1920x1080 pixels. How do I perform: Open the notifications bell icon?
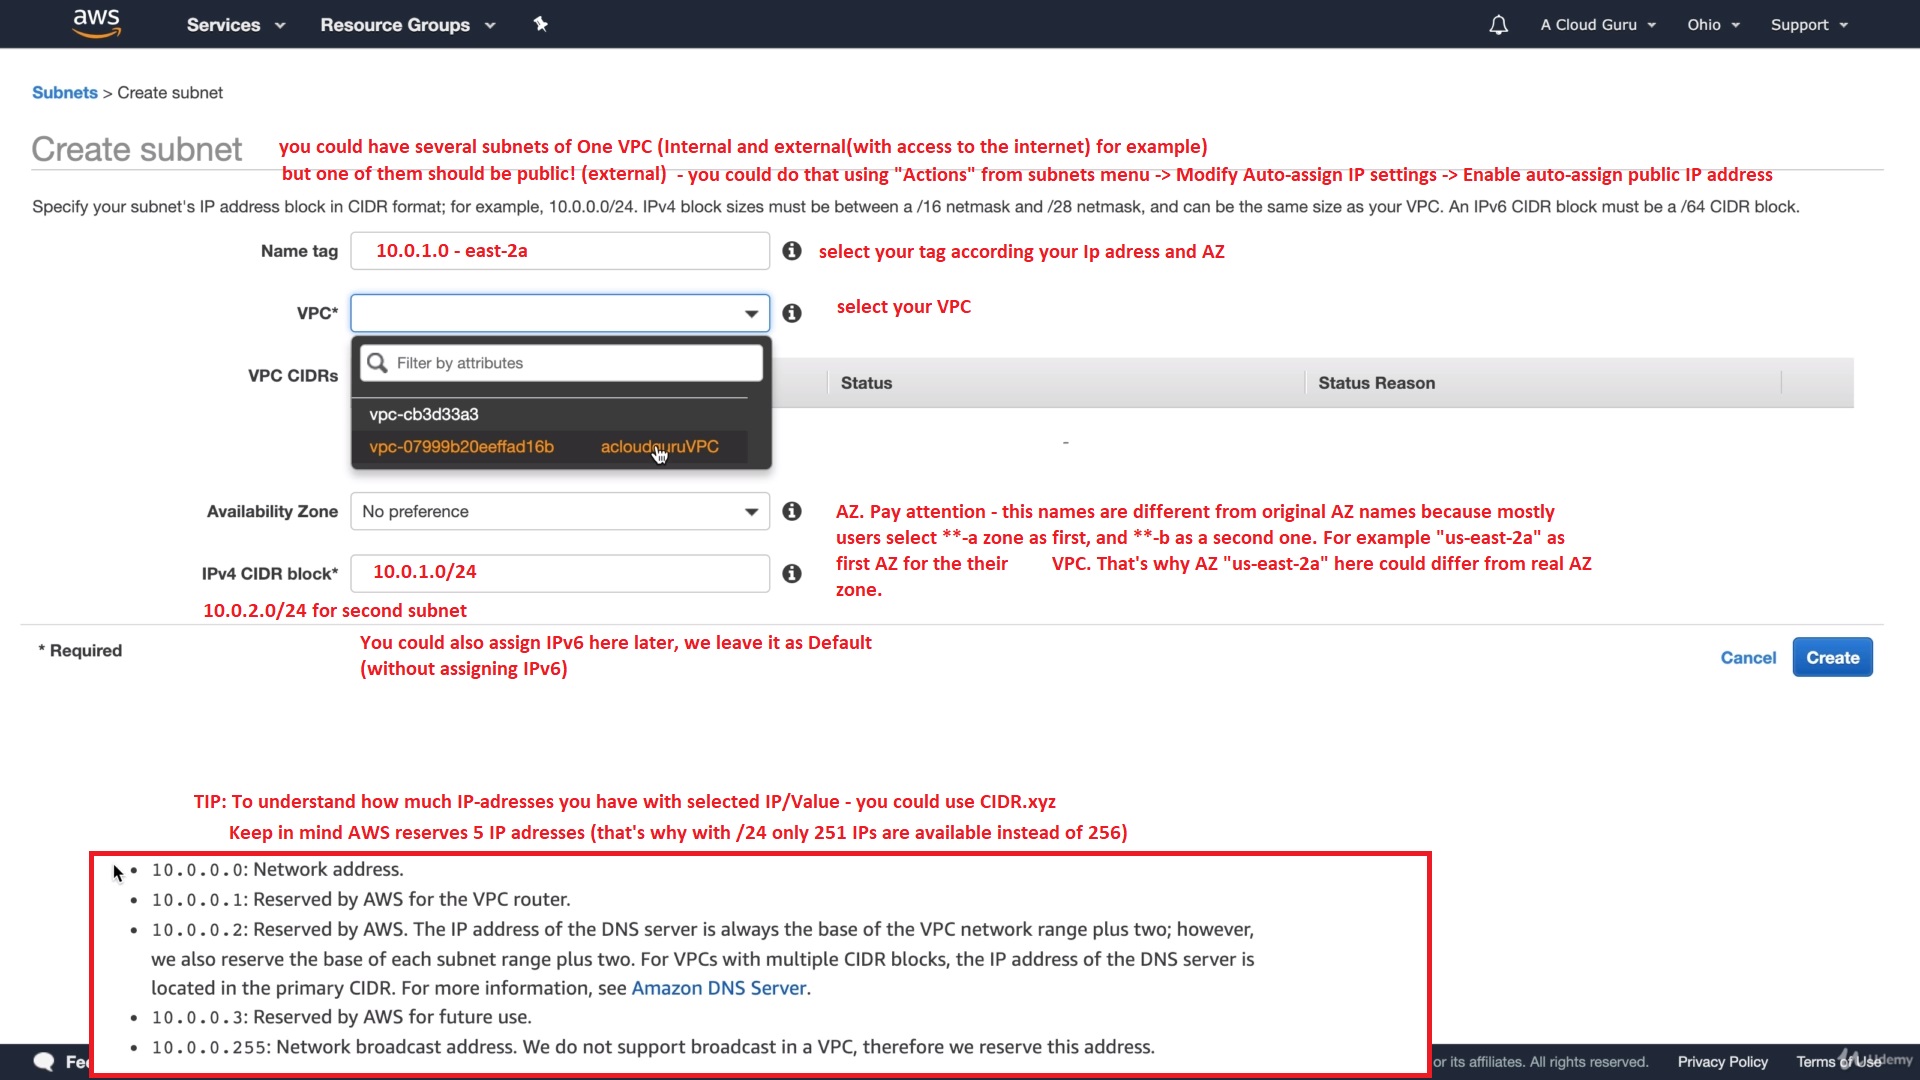pos(1498,25)
